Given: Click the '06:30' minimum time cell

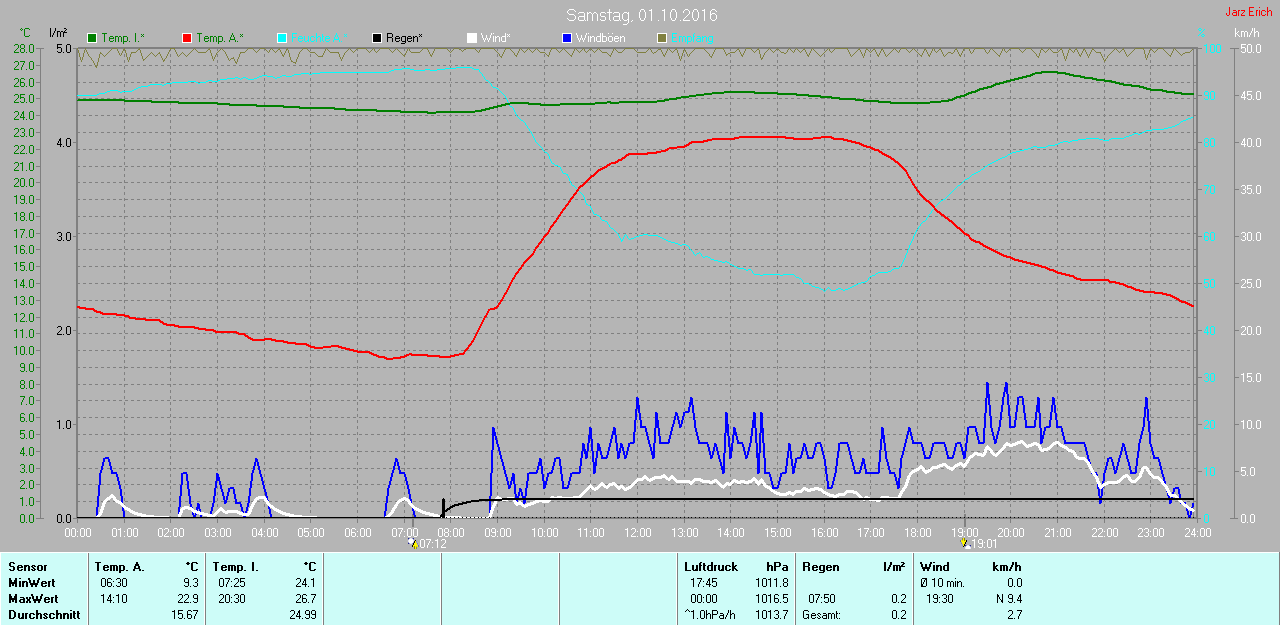Looking at the screenshot, I should tap(113, 583).
